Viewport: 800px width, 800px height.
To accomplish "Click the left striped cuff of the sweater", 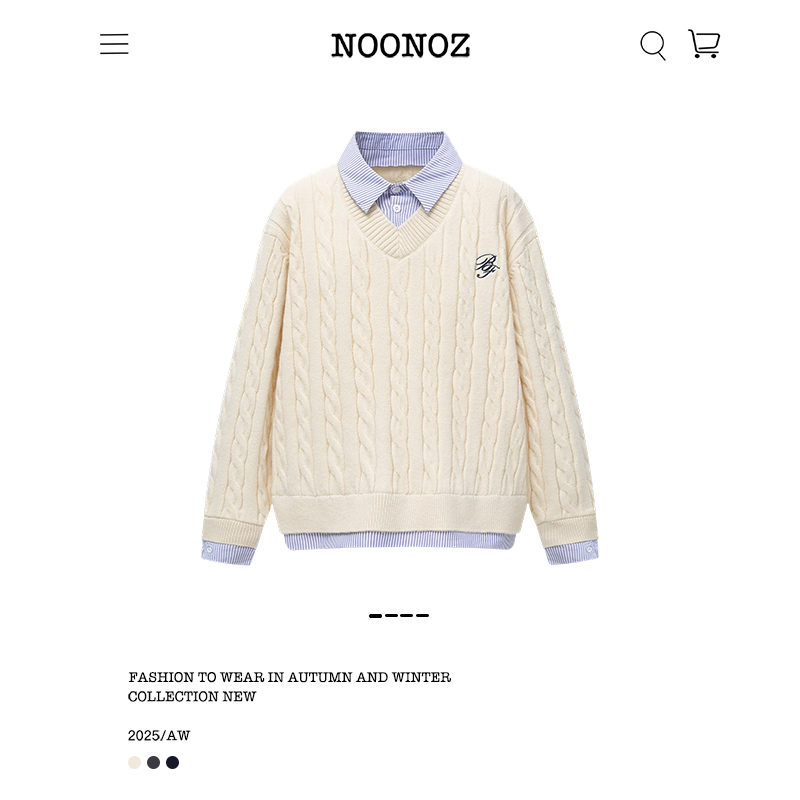I will (x=228, y=553).
